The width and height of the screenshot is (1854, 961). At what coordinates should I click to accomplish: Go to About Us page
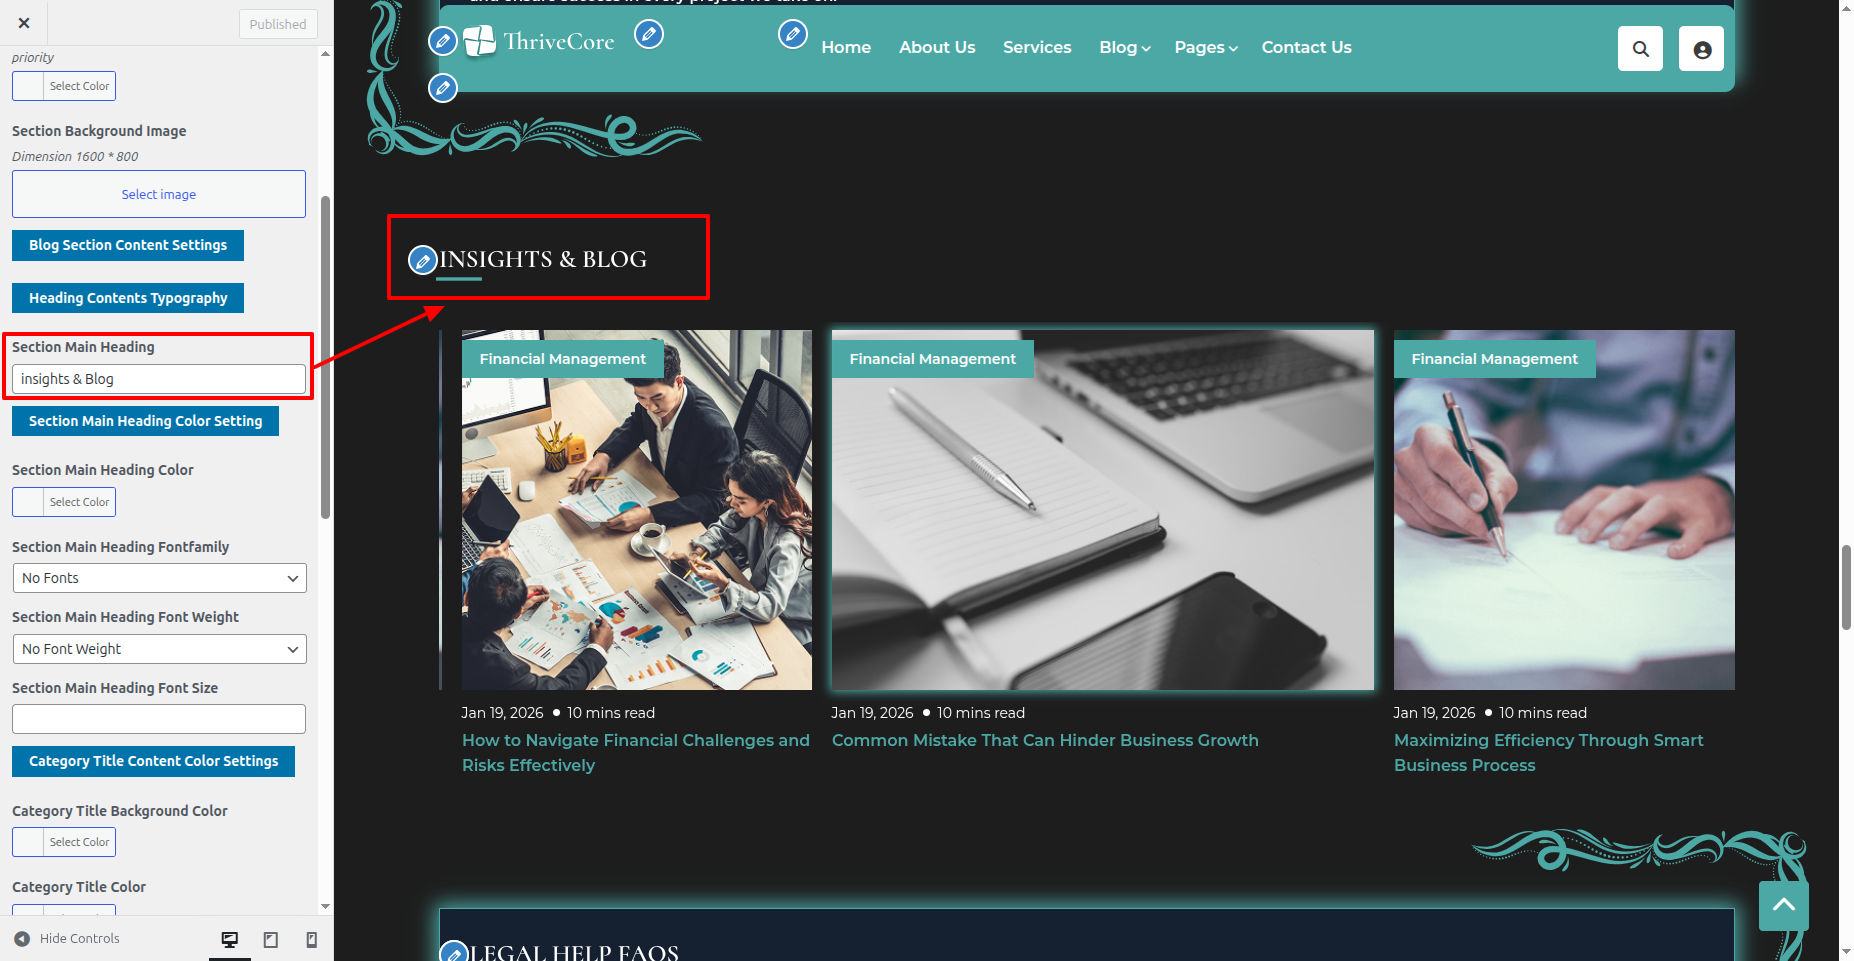coord(936,48)
